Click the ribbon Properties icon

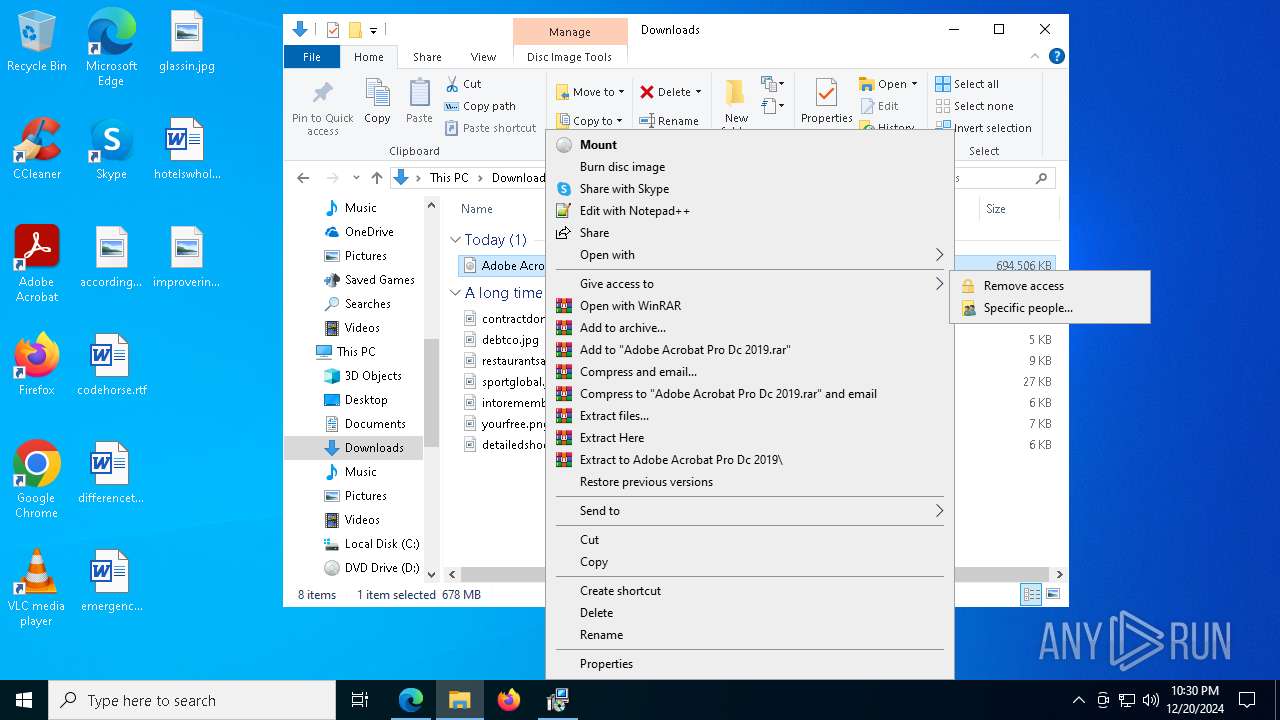pyautogui.click(x=826, y=93)
